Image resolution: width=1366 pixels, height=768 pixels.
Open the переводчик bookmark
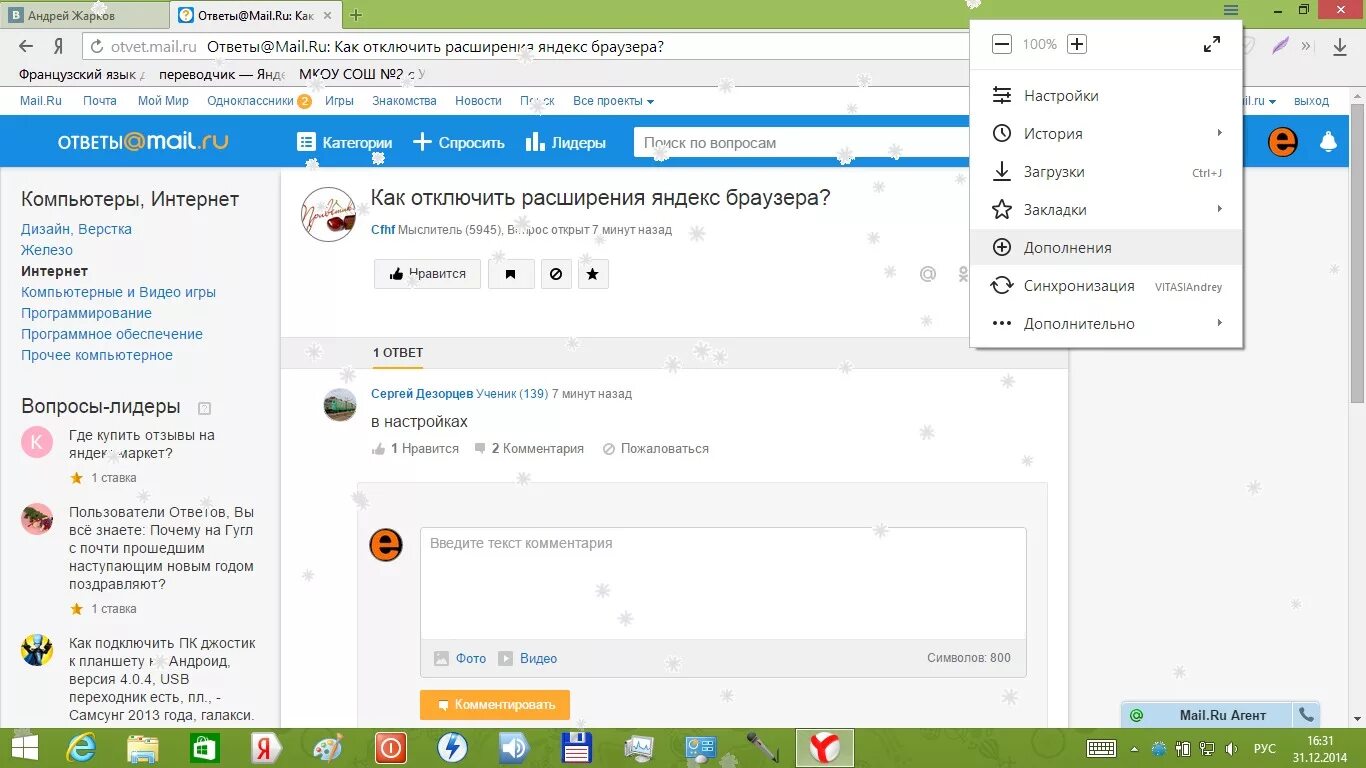tap(222, 74)
